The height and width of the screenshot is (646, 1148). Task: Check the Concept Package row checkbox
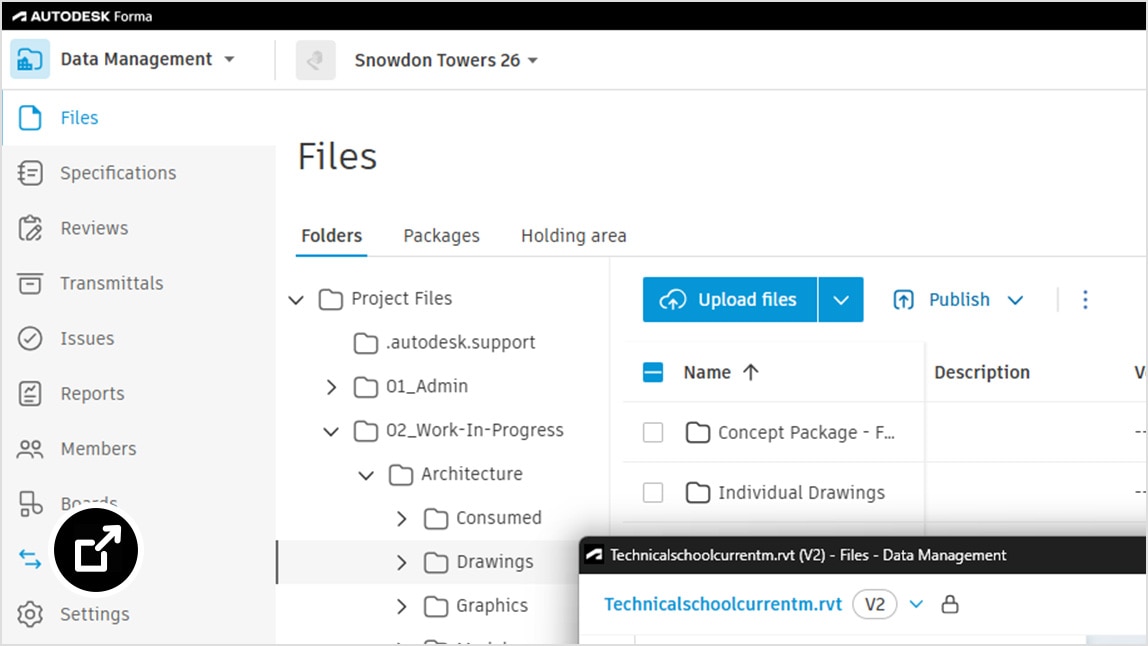[653, 433]
